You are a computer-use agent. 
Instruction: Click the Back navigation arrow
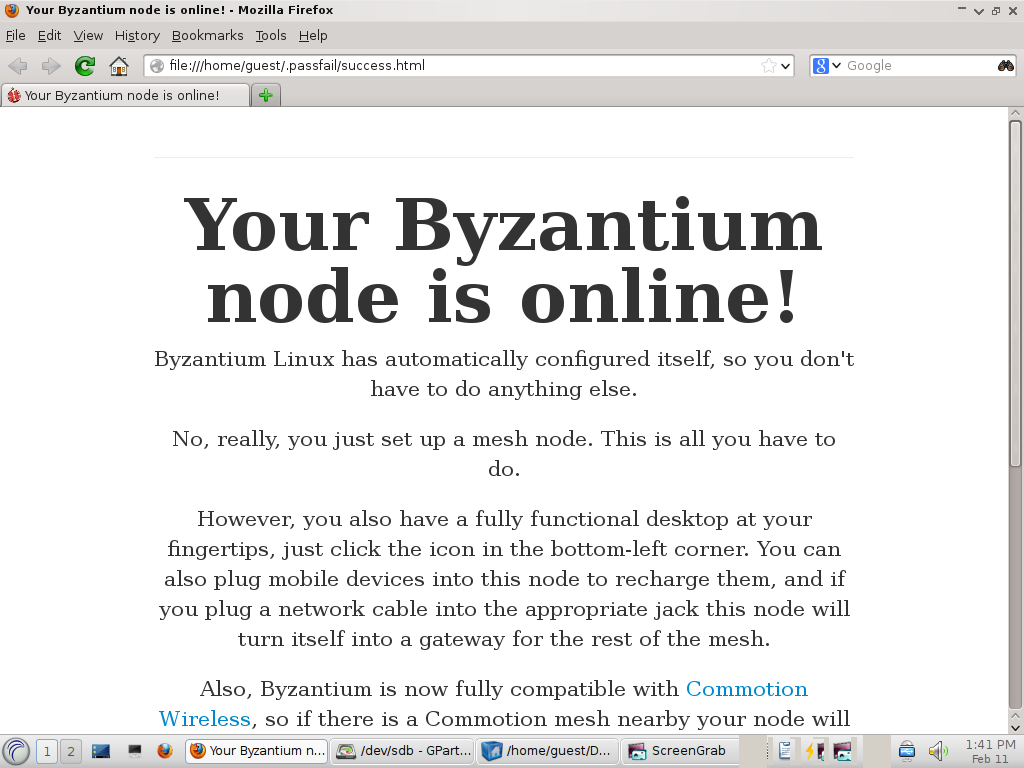[18, 65]
